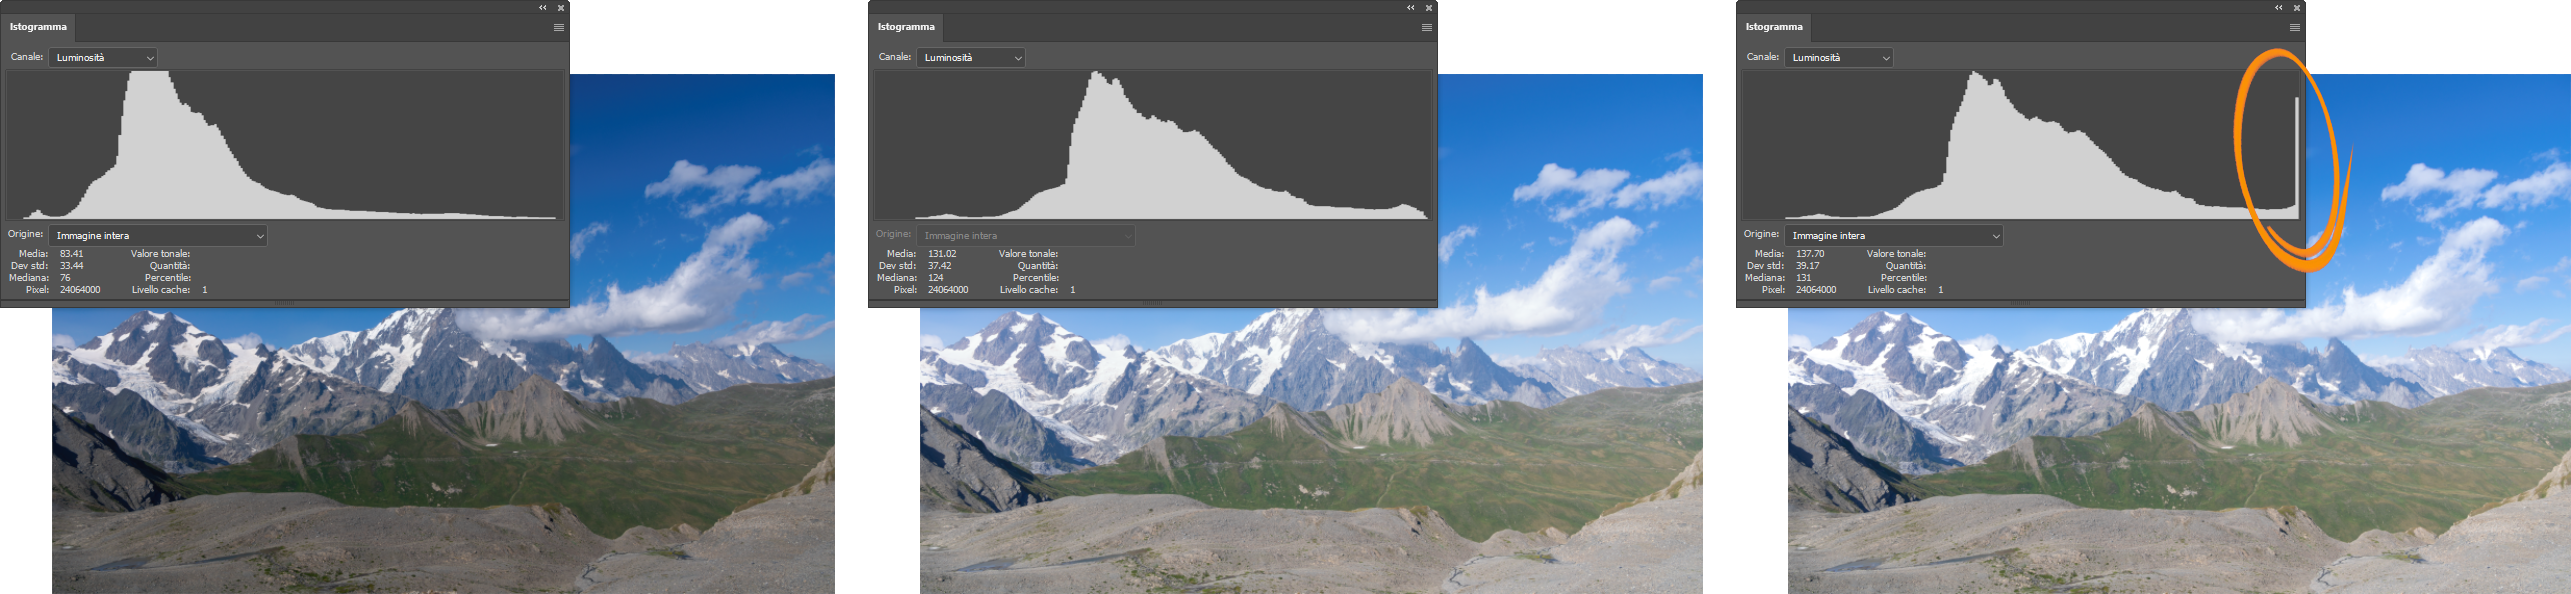Click the 'Livello cache:' label in rightmost panel
The height and width of the screenshot is (594, 2571).
(1899, 290)
